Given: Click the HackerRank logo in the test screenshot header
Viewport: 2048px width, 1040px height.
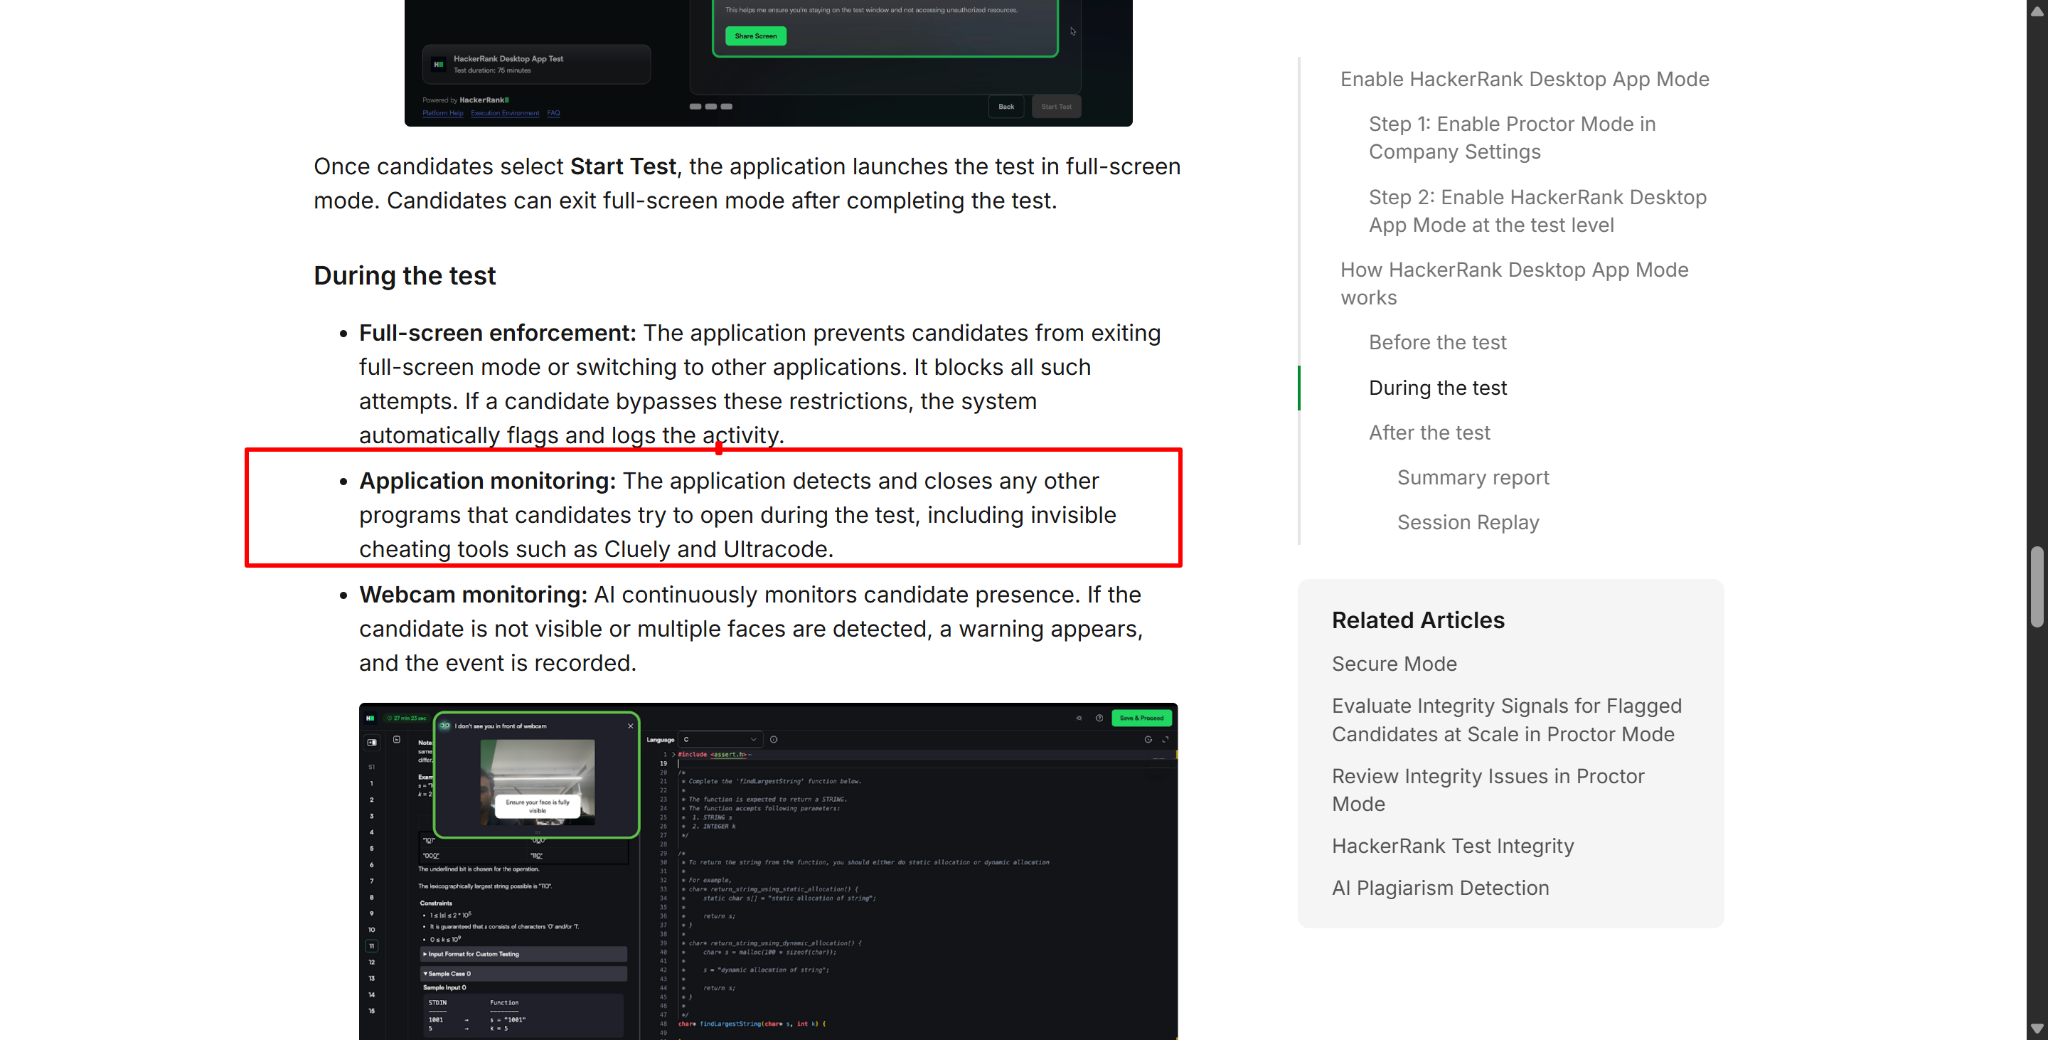Looking at the screenshot, I should tap(370, 718).
